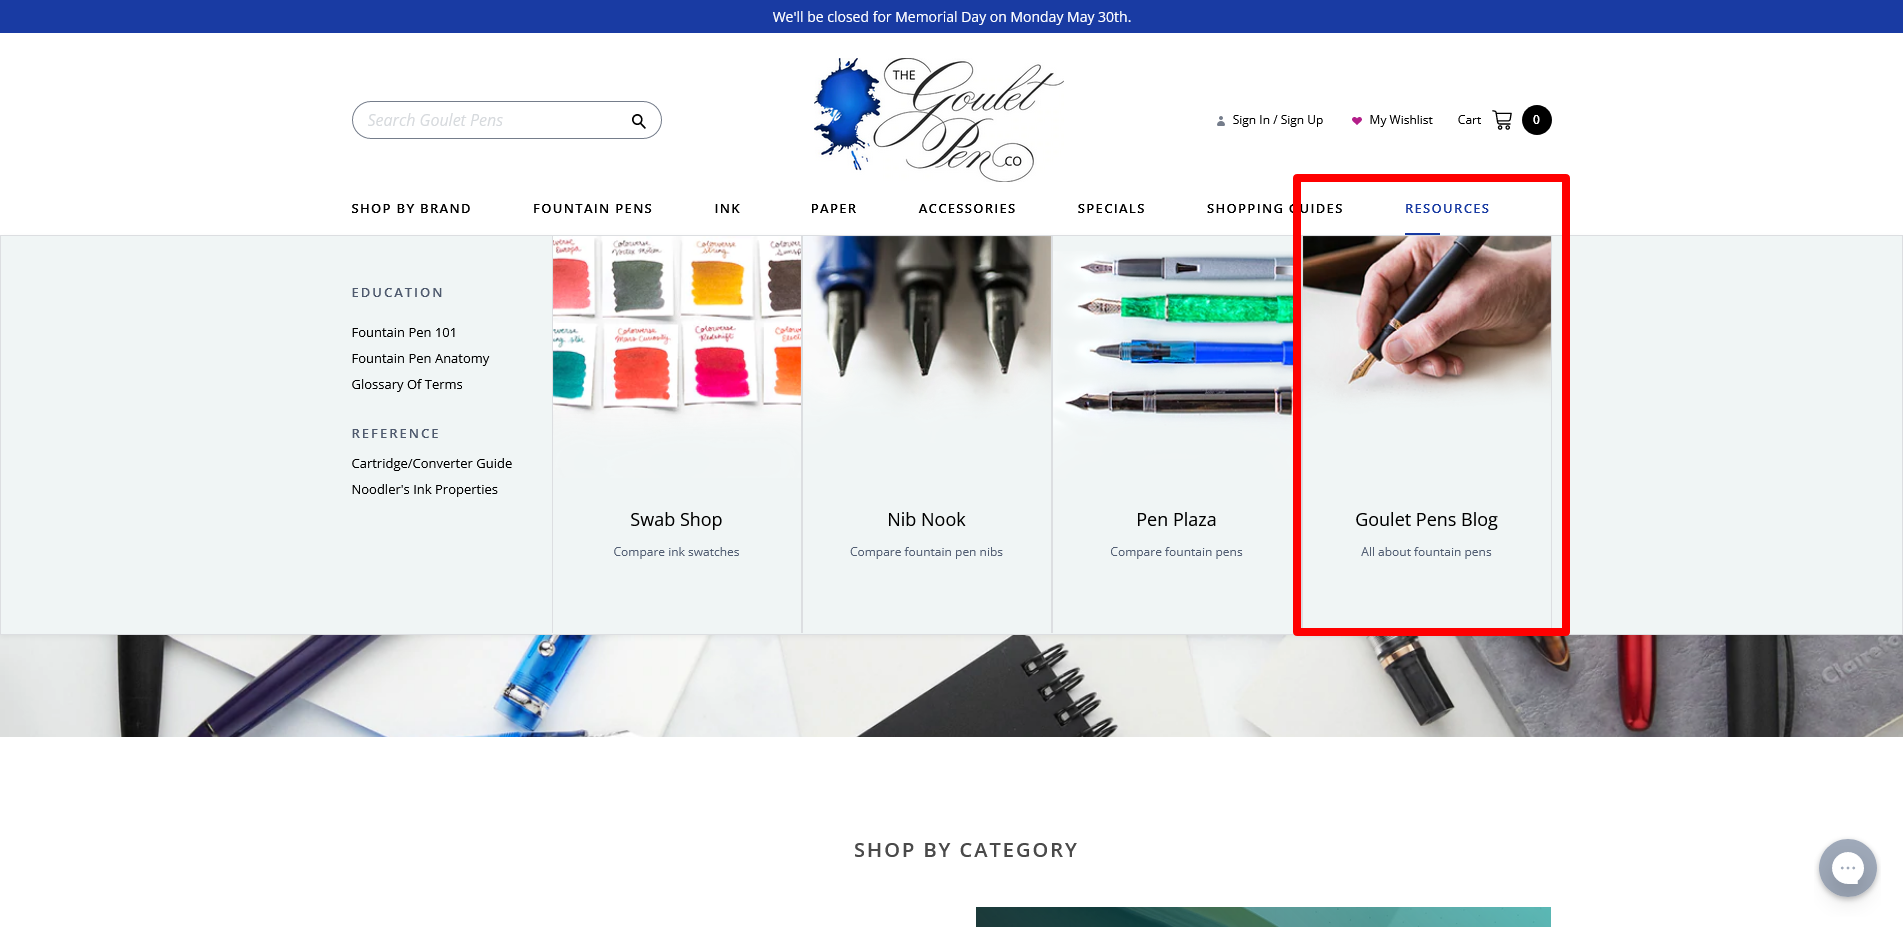Viewport: 1903px width, 927px height.
Task: Click the My Wishlist heart icon
Action: pyautogui.click(x=1357, y=121)
